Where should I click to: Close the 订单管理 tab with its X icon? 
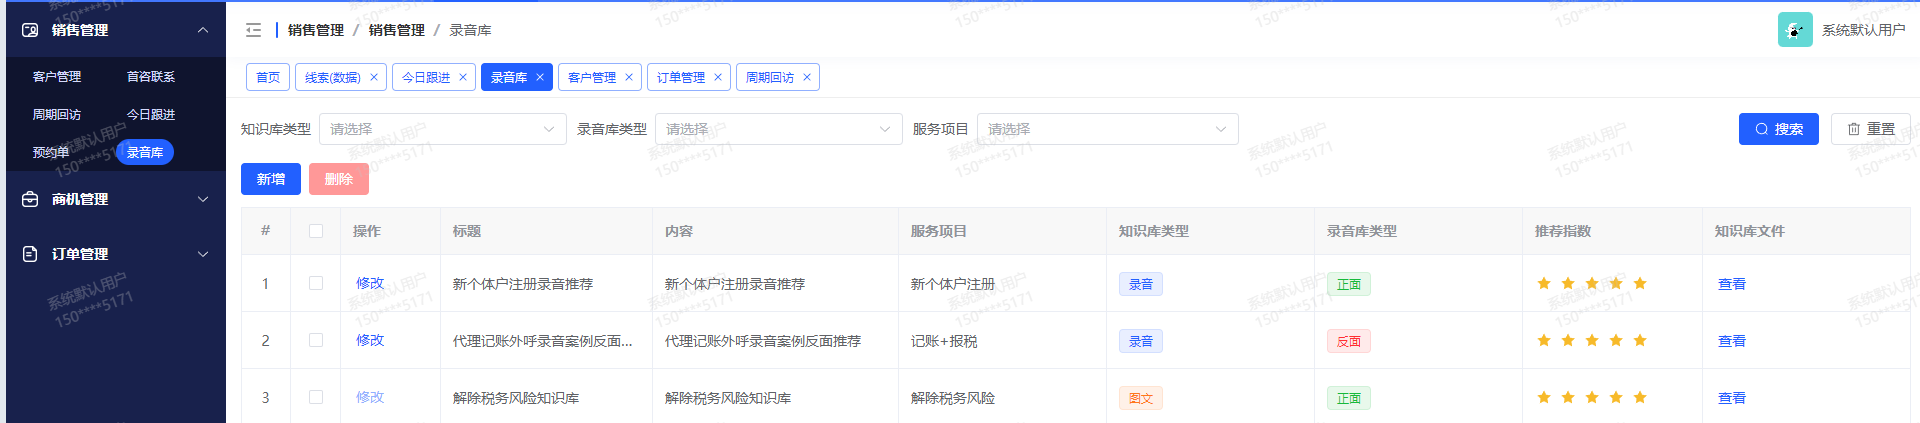[718, 77]
